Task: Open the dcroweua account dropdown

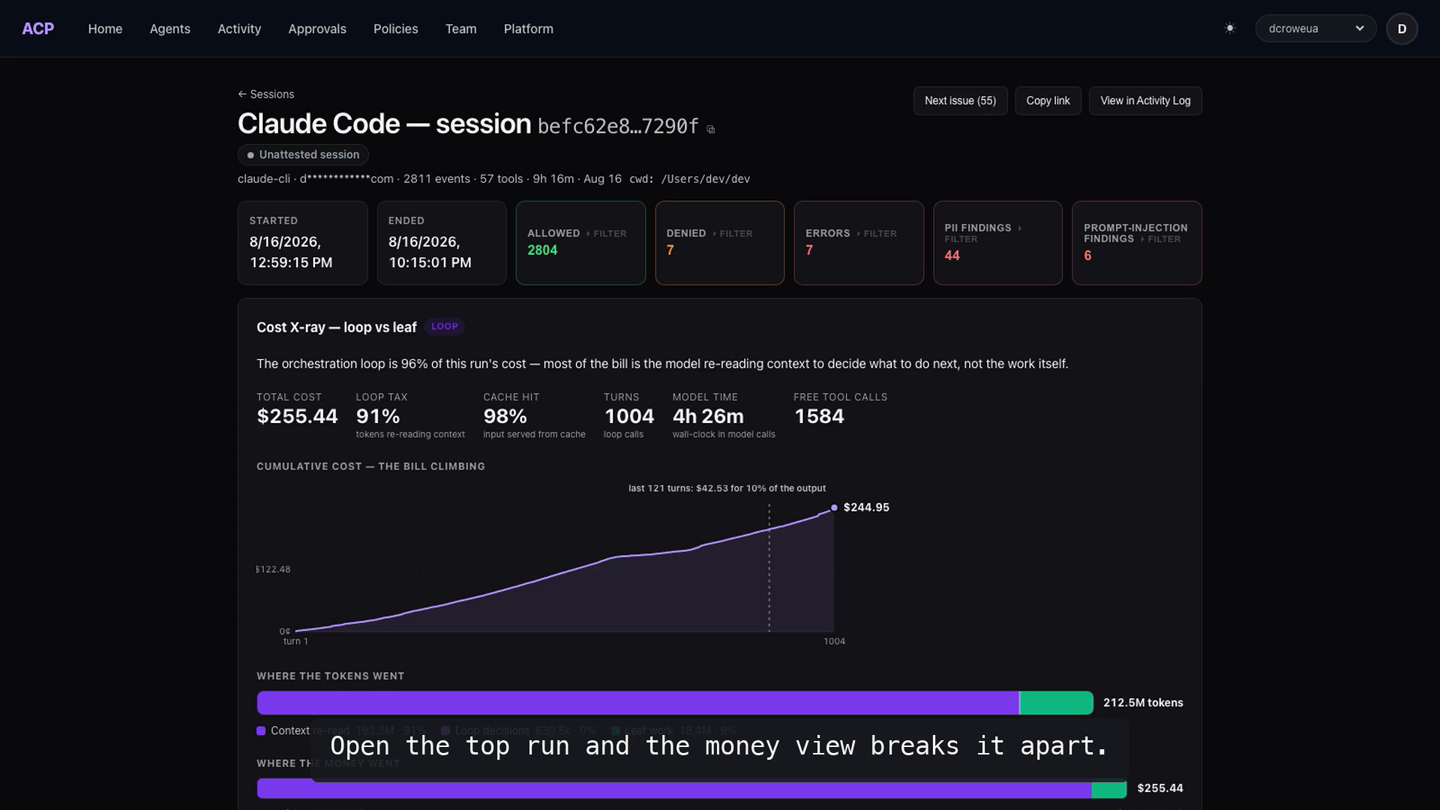Action: tap(1316, 29)
